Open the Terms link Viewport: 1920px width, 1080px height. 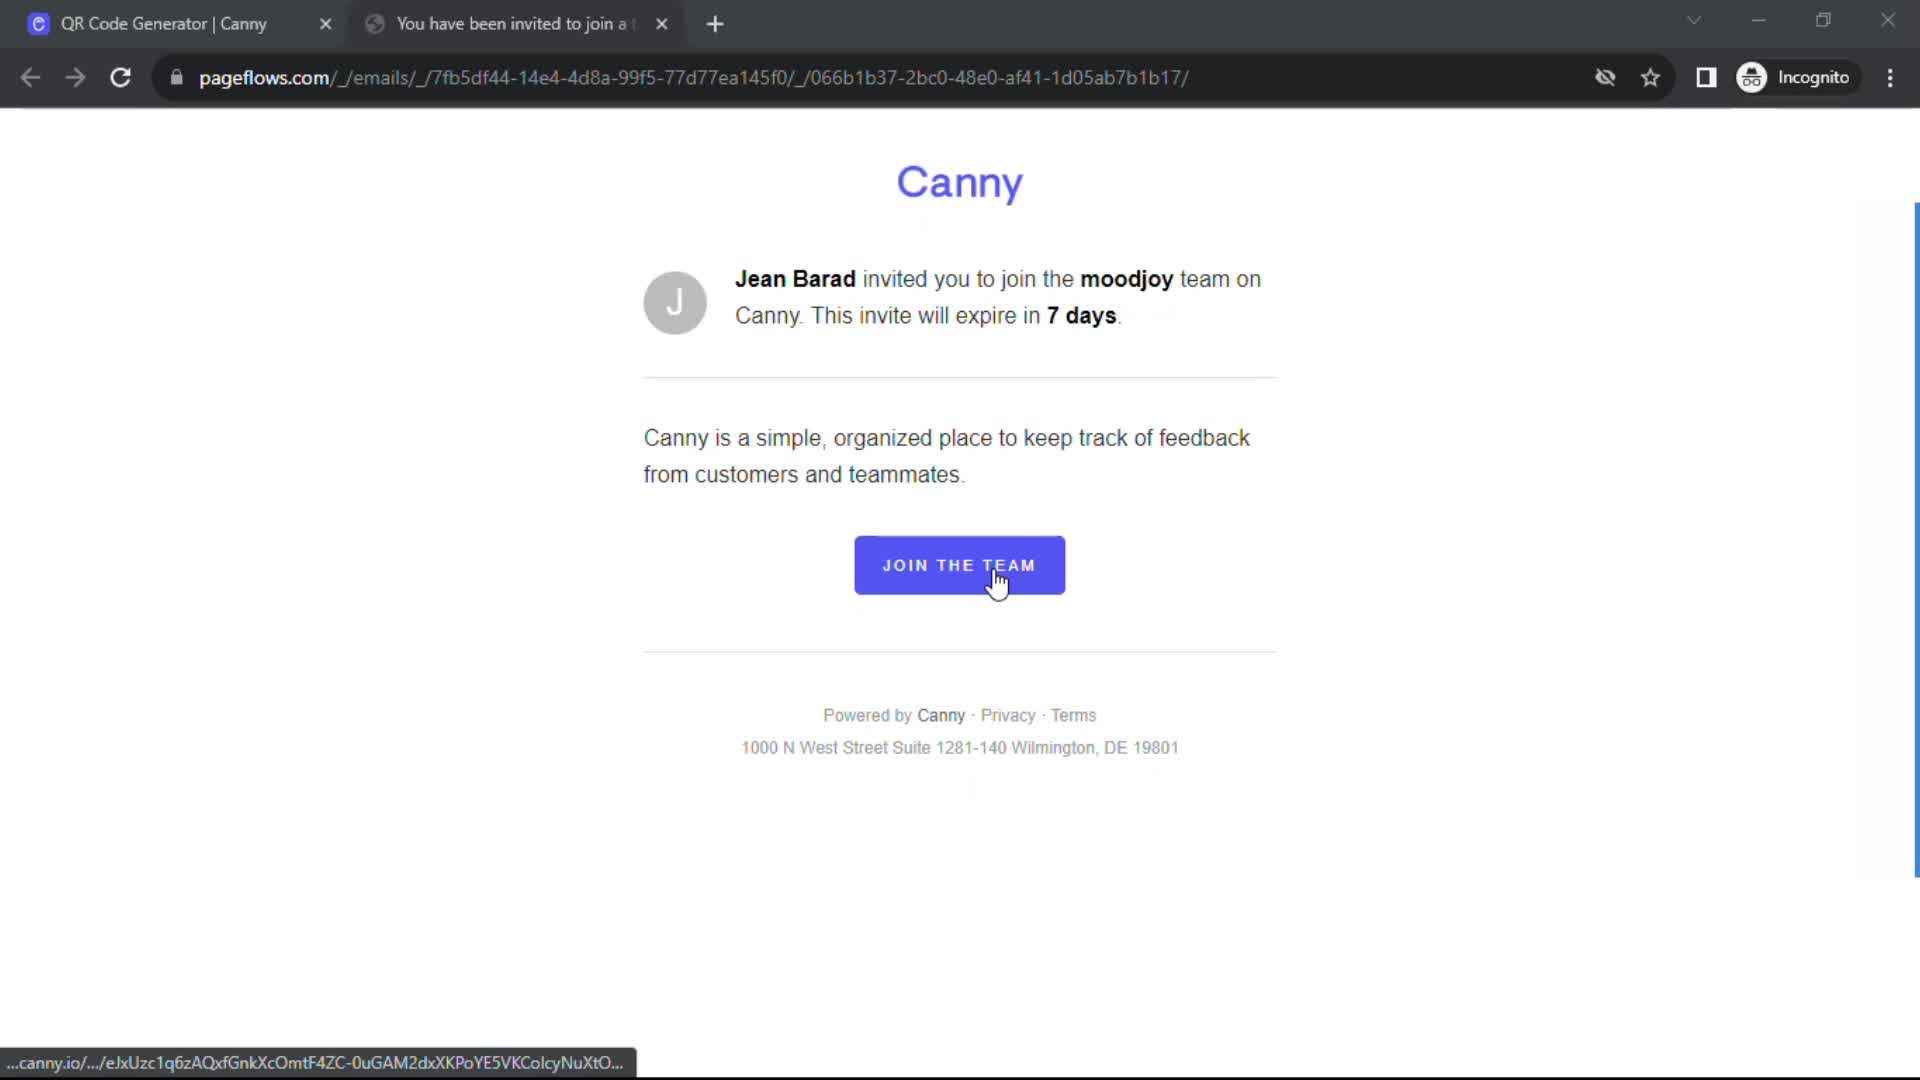(x=1073, y=715)
